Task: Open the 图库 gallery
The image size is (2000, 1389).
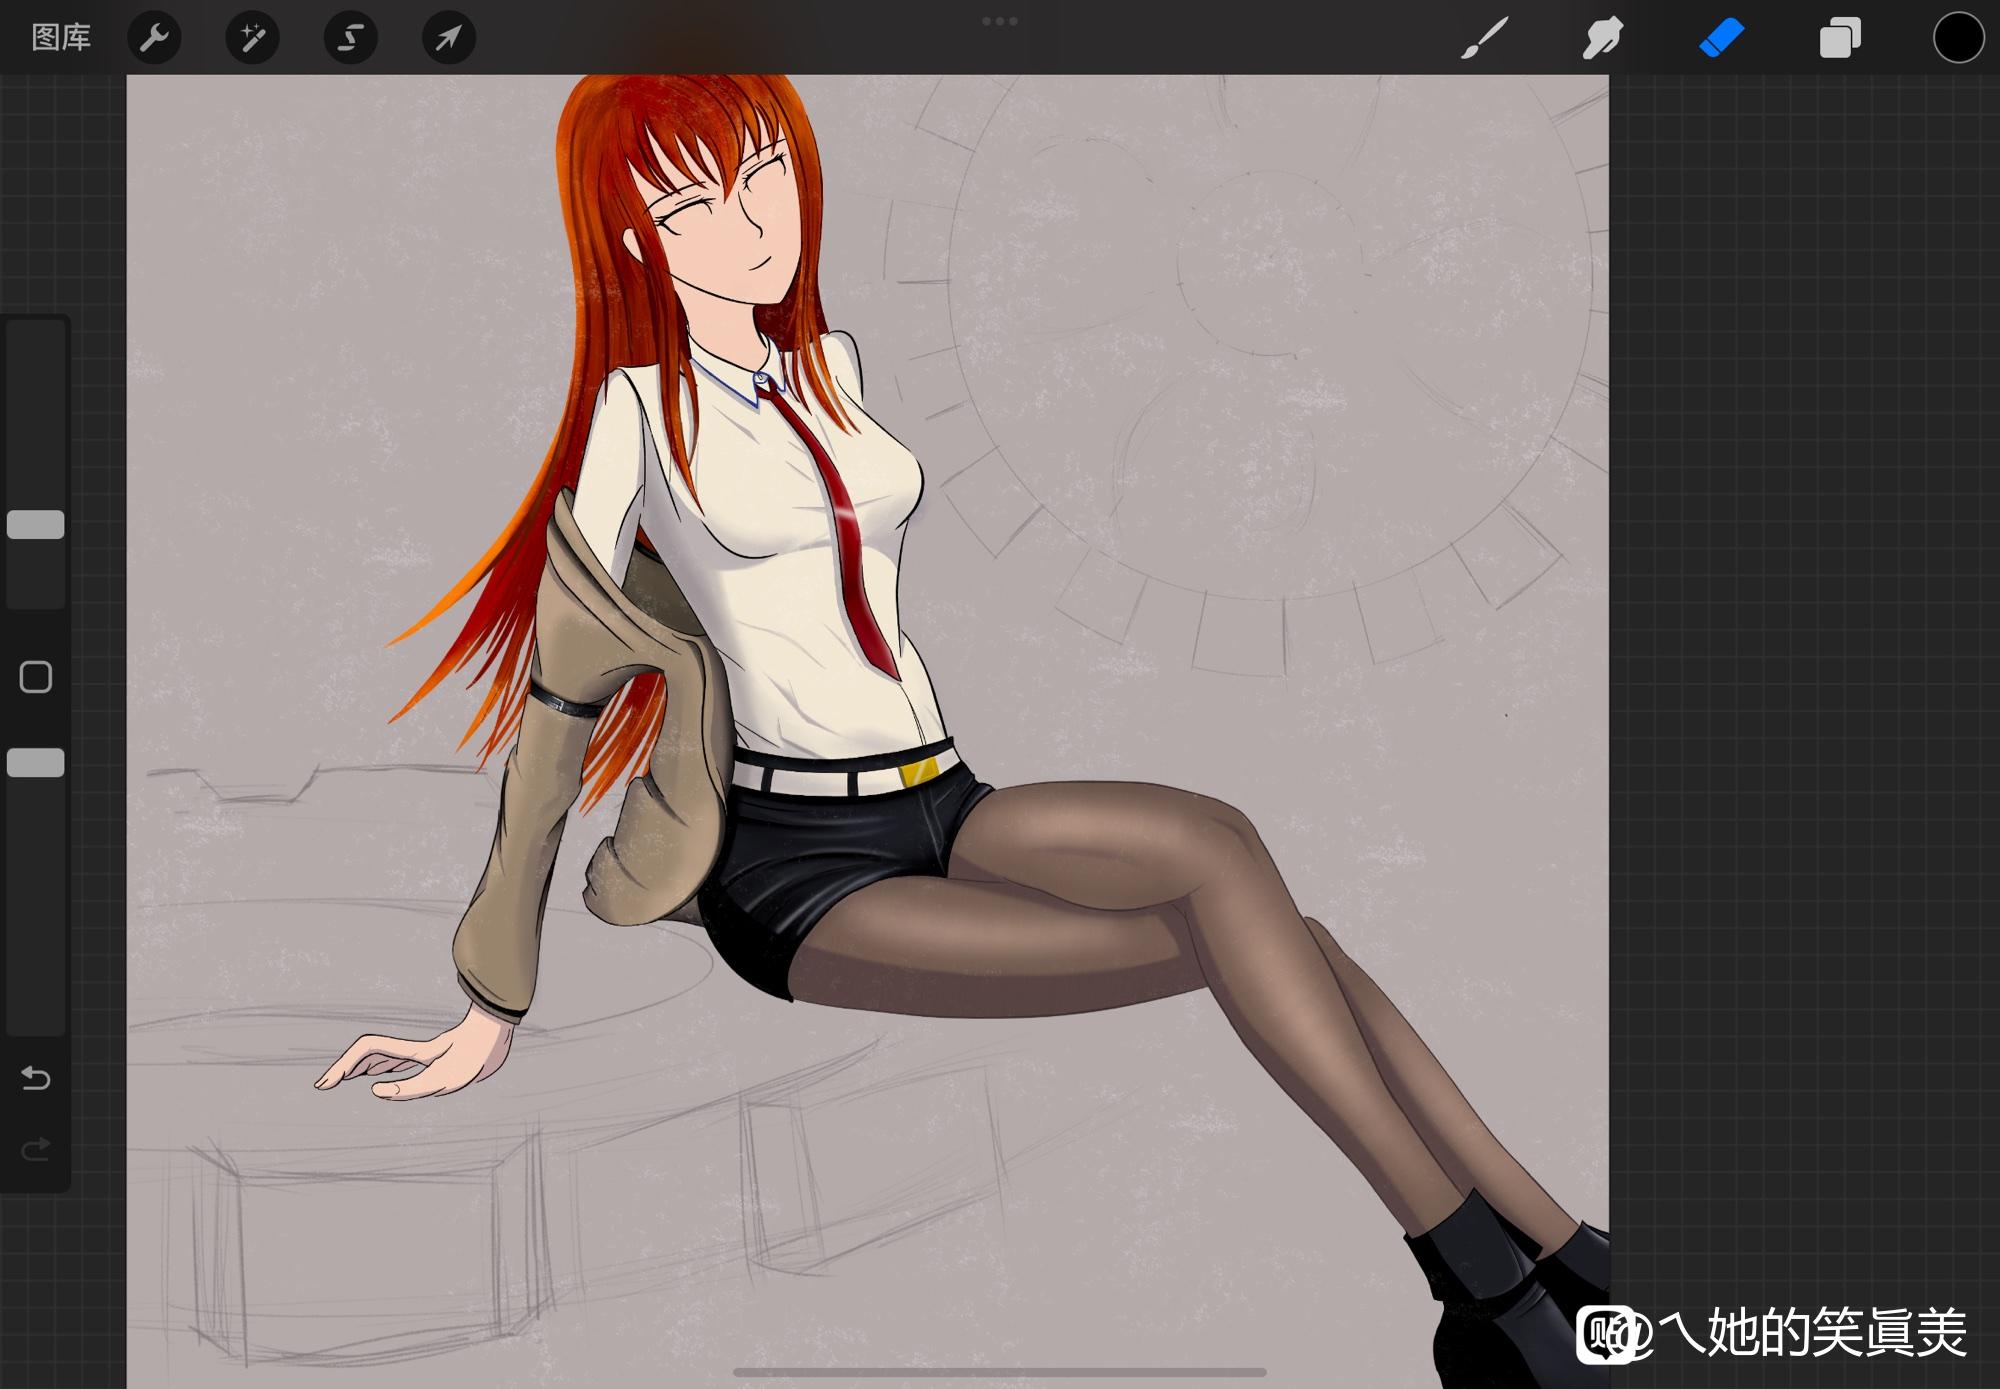Action: (61, 38)
